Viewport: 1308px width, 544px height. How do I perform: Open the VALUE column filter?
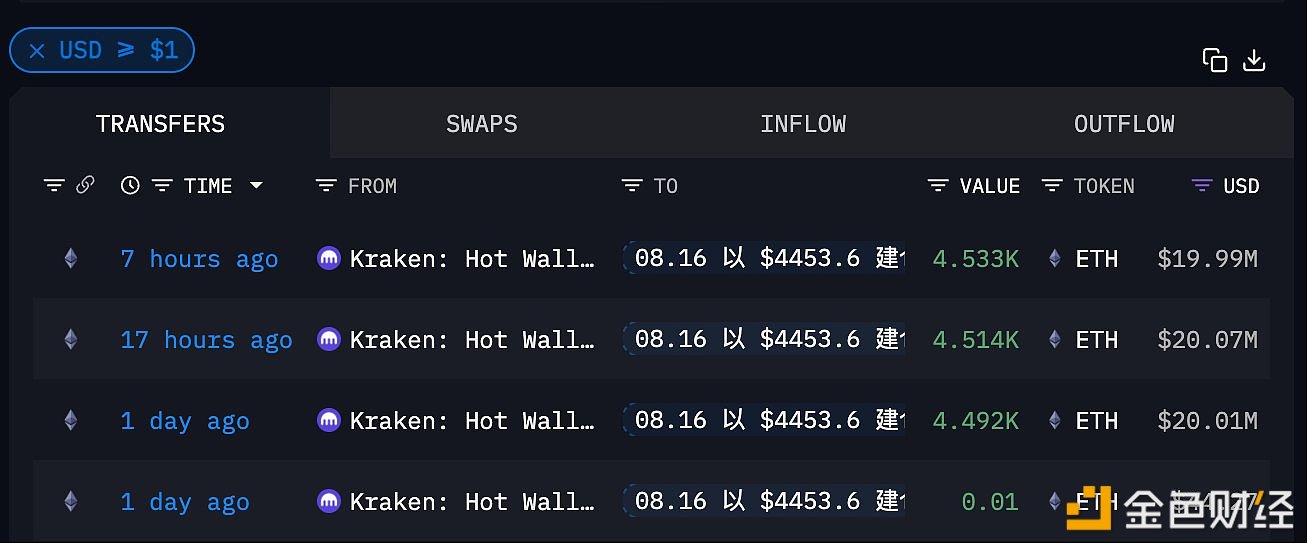click(x=937, y=185)
